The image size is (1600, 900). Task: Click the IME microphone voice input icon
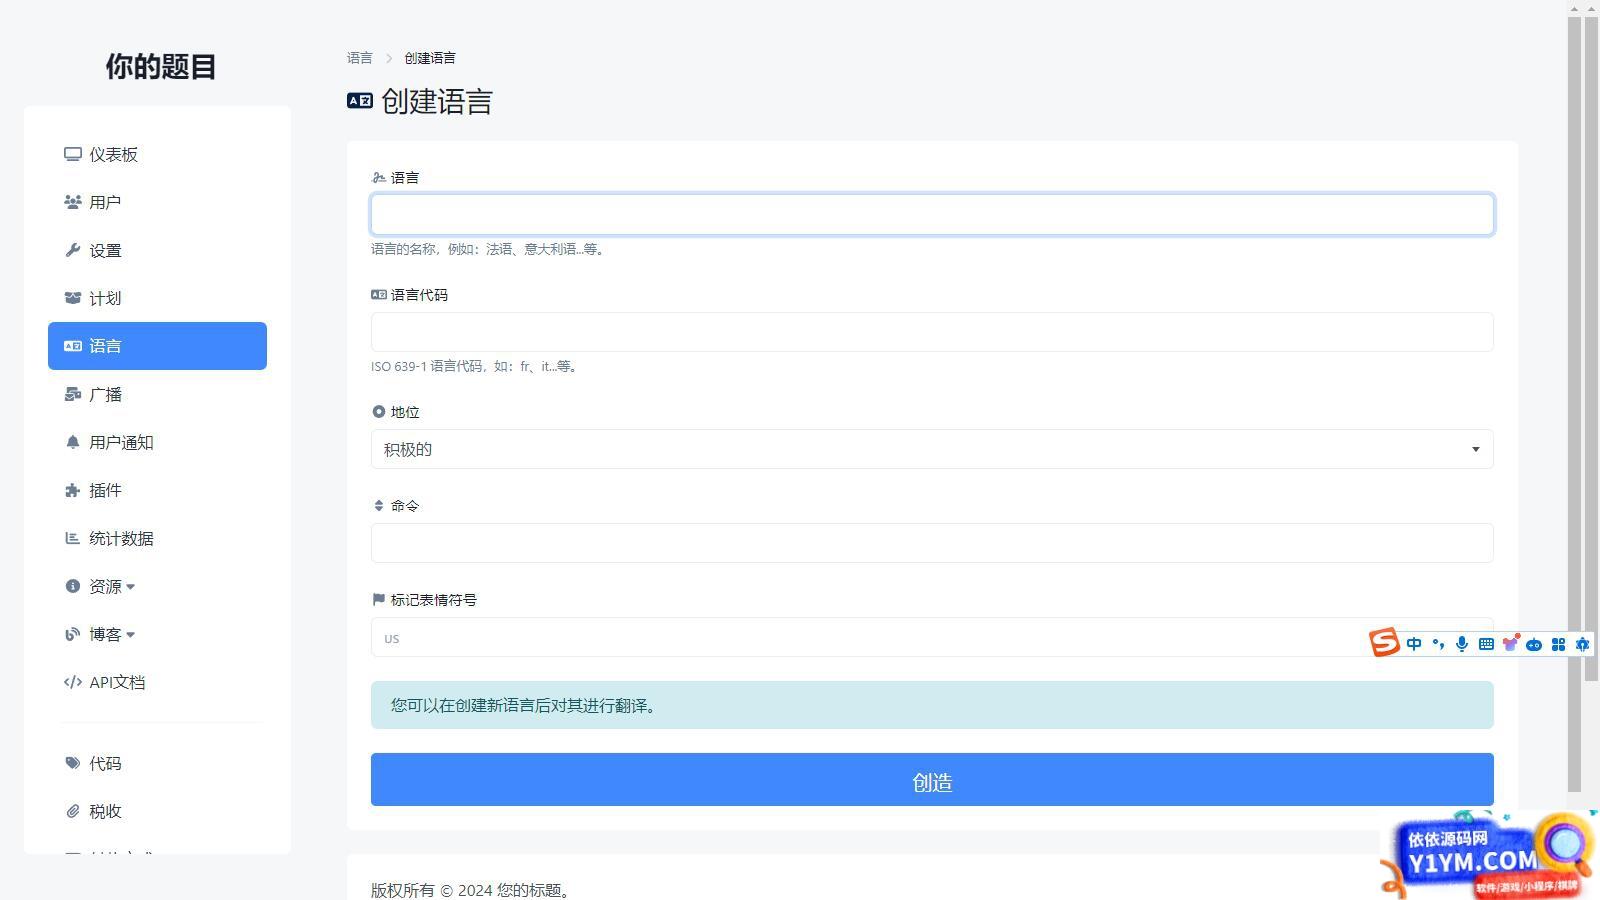[1462, 644]
